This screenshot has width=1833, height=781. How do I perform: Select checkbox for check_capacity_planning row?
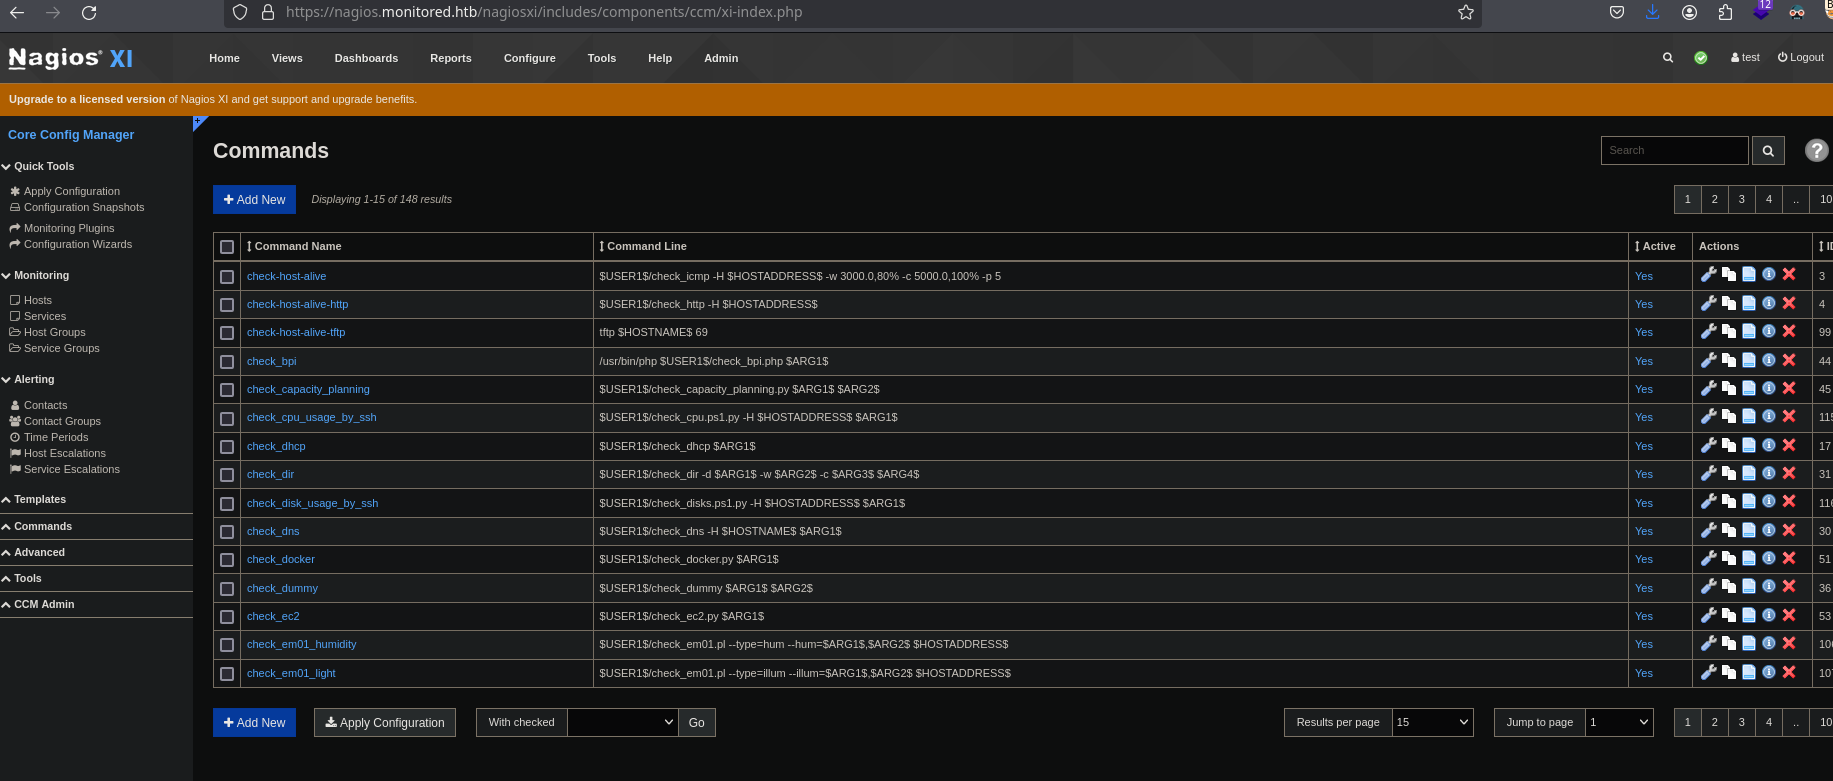(x=227, y=390)
